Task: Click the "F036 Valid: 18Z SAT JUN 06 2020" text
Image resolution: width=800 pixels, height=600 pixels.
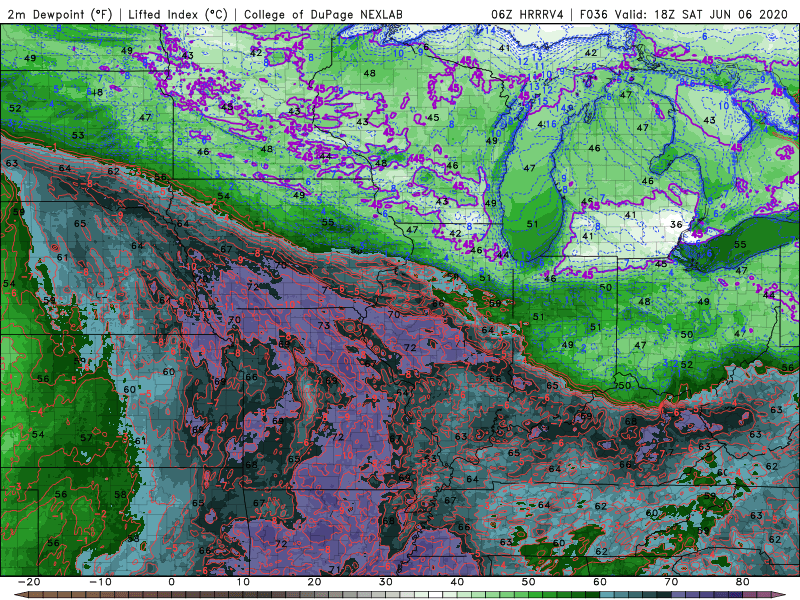Action: pos(684,14)
